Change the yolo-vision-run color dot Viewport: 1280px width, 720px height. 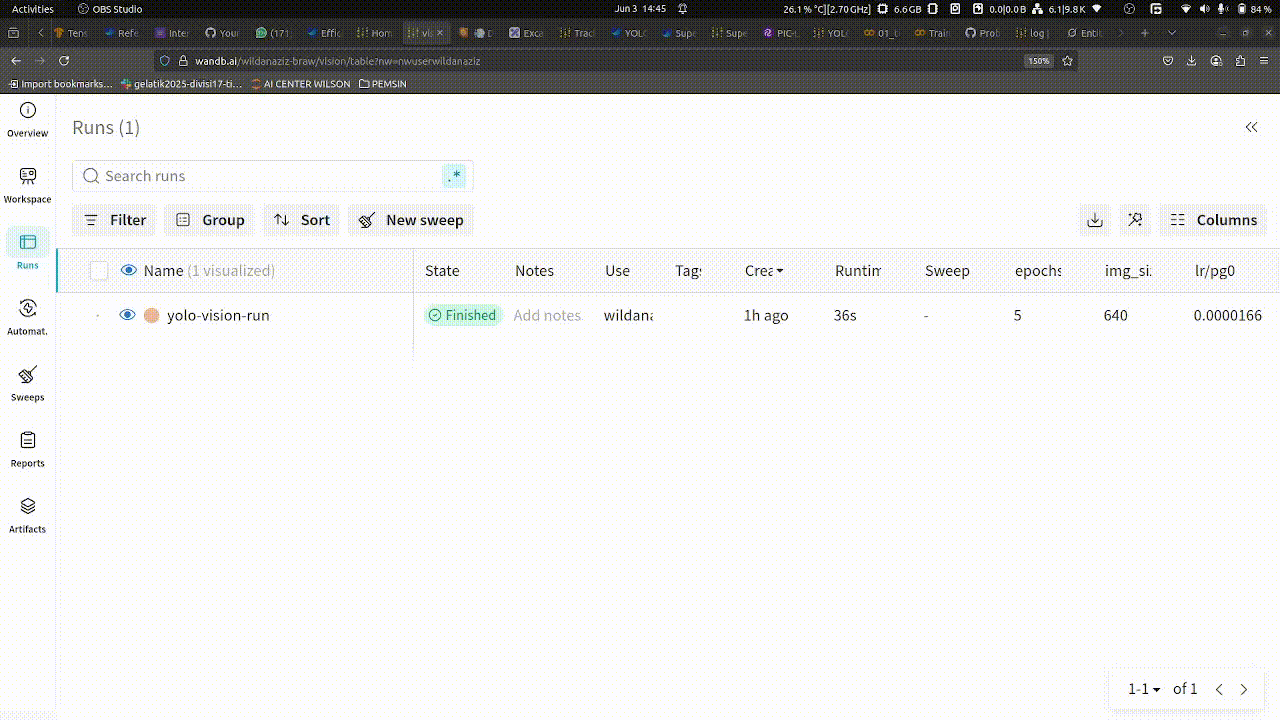tap(152, 315)
